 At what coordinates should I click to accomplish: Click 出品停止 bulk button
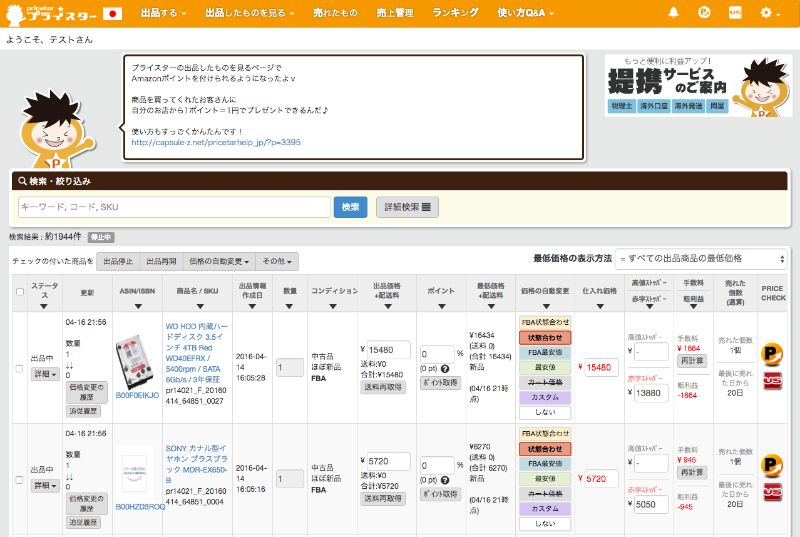tap(118, 261)
